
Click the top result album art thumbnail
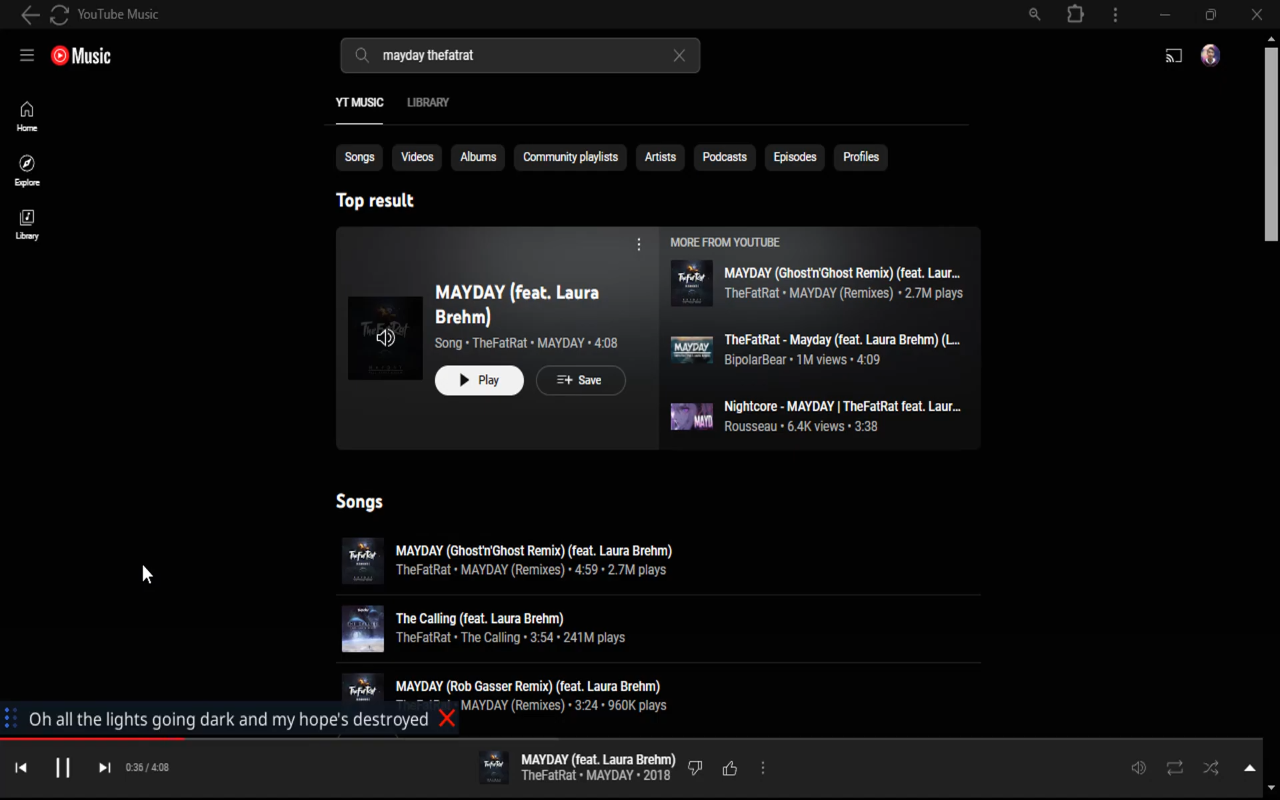point(385,338)
